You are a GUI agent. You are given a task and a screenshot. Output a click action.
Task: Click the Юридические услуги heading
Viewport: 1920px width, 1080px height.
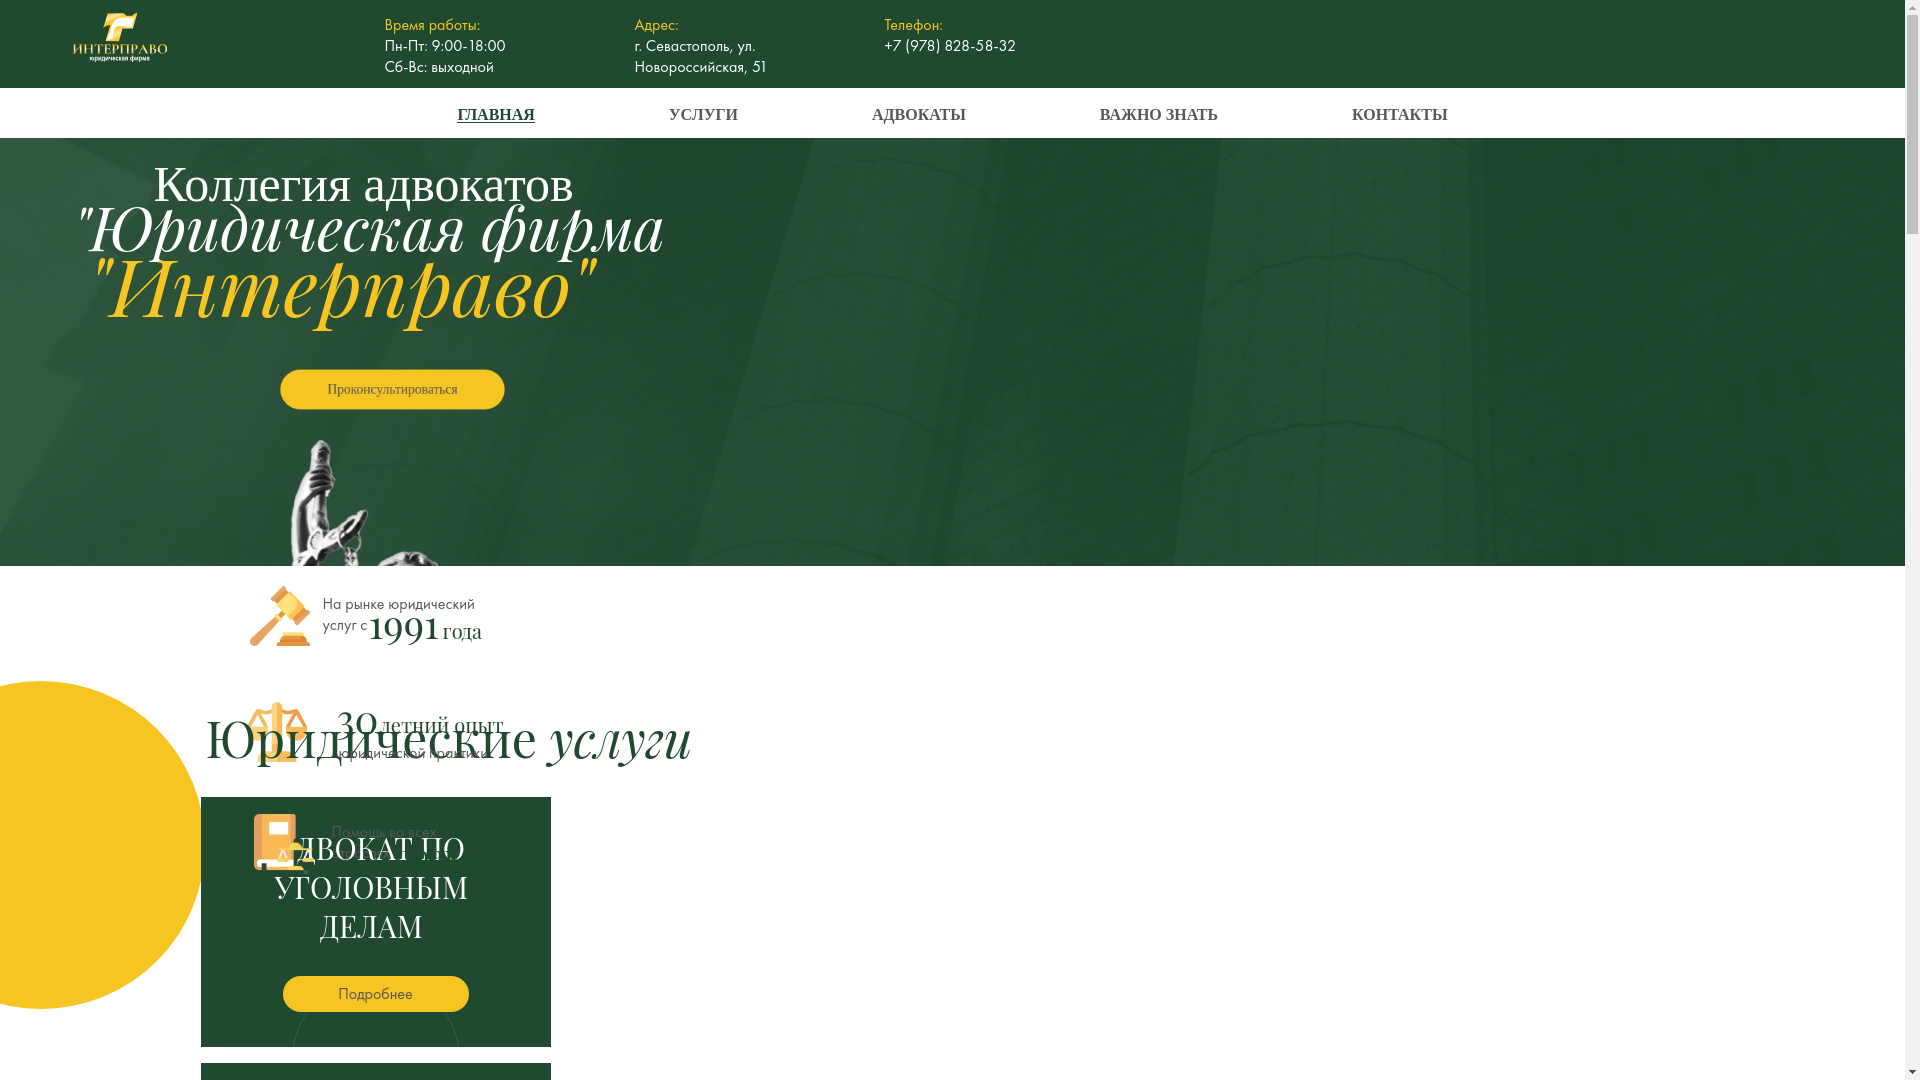coord(448,739)
